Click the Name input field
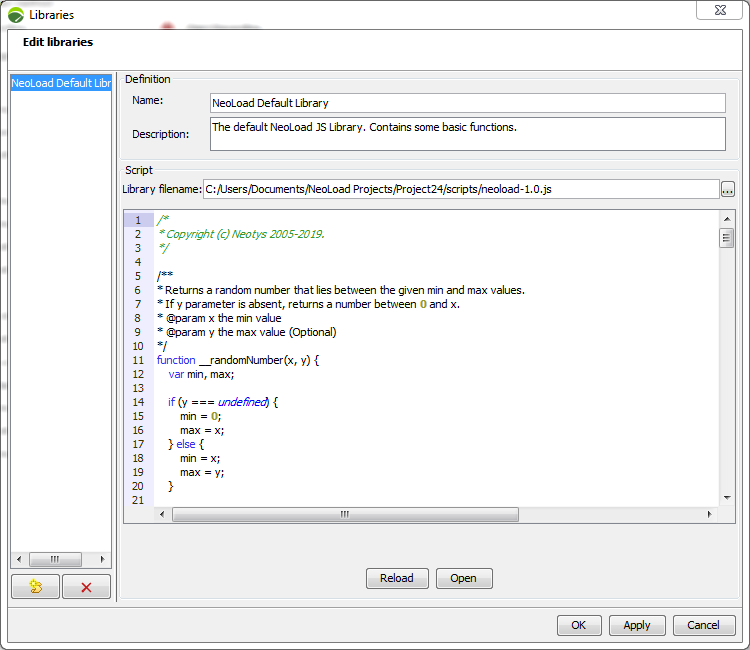 (467, 103)
